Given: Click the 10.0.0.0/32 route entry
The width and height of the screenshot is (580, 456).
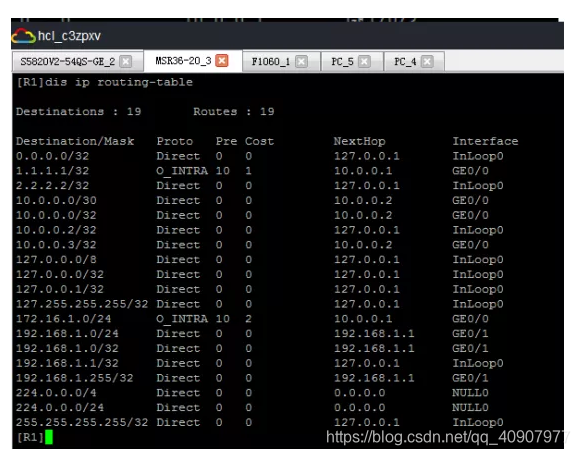Looking at the screenshot, I should (x=252, y=215).
